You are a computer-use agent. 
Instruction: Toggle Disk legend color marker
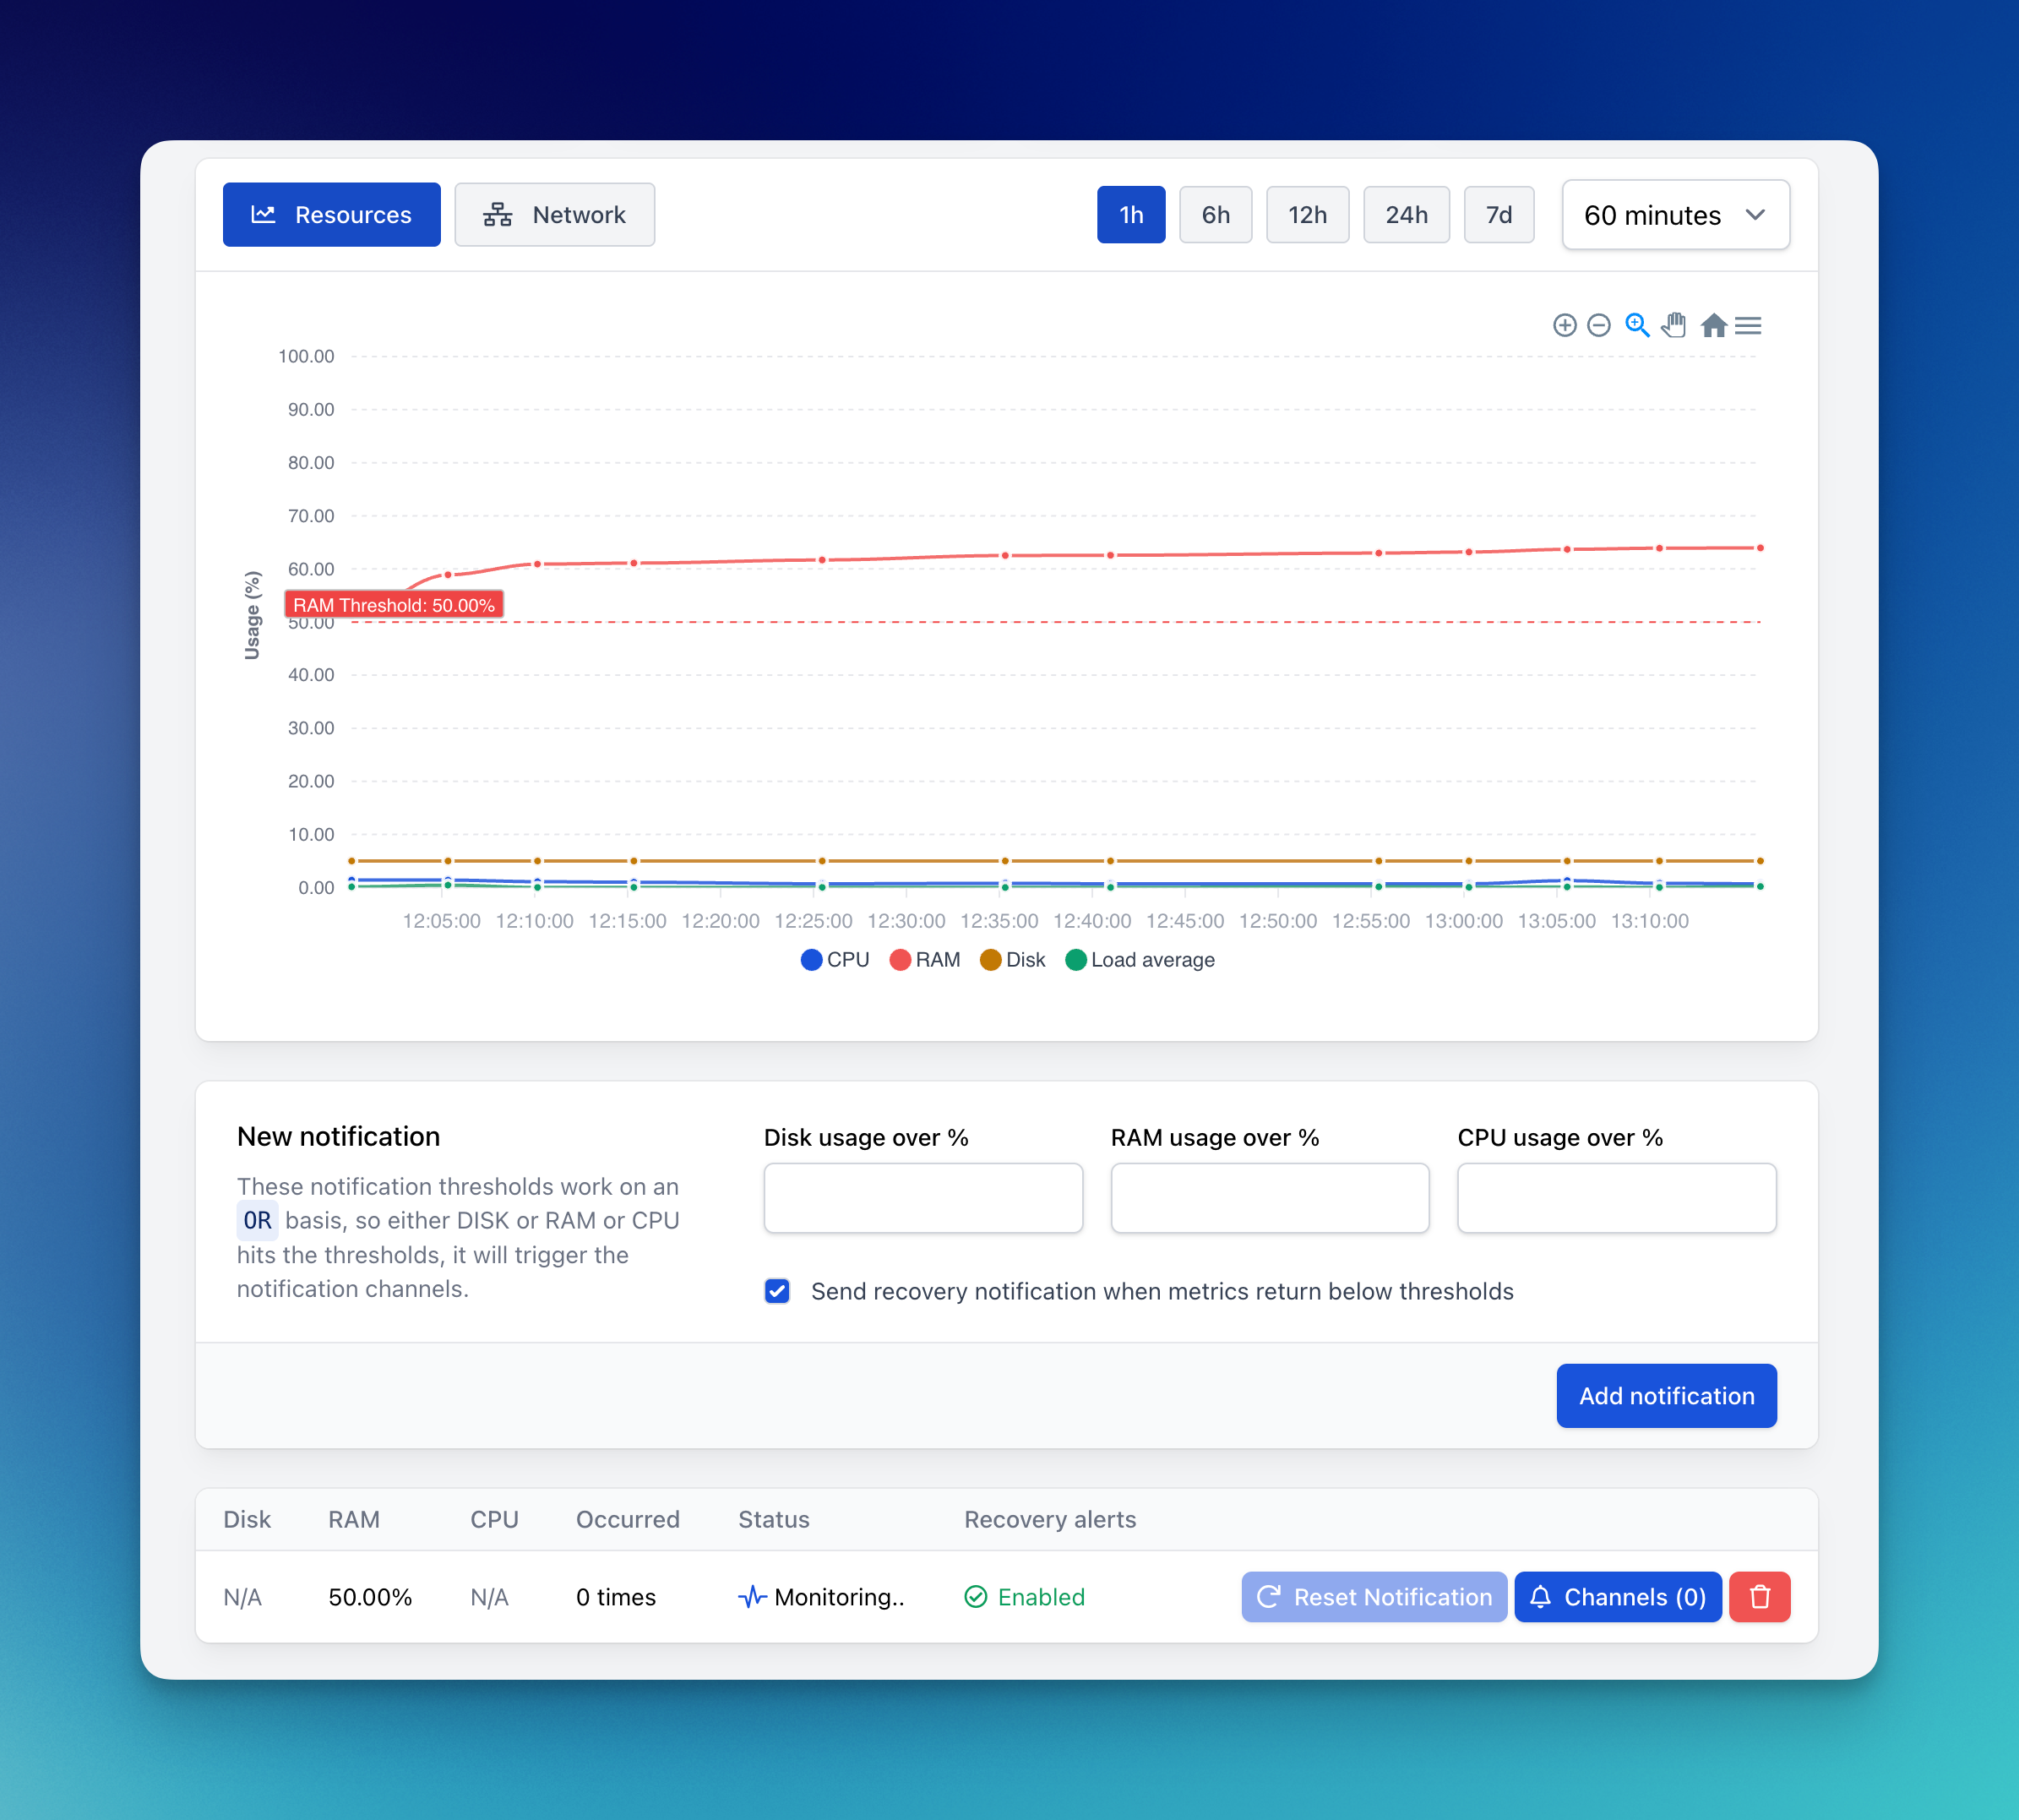pyautogui.click(x=990, y=960)
